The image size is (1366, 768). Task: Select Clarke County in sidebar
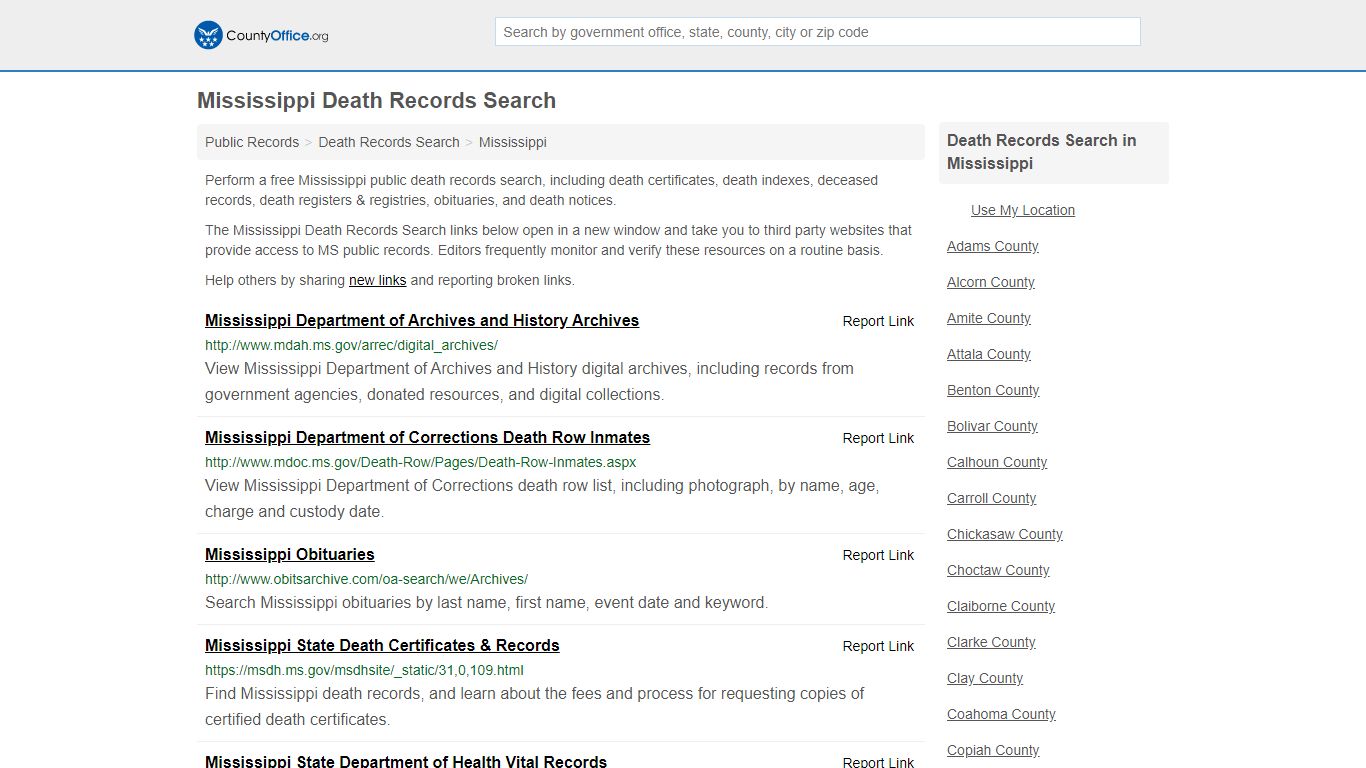991,642
